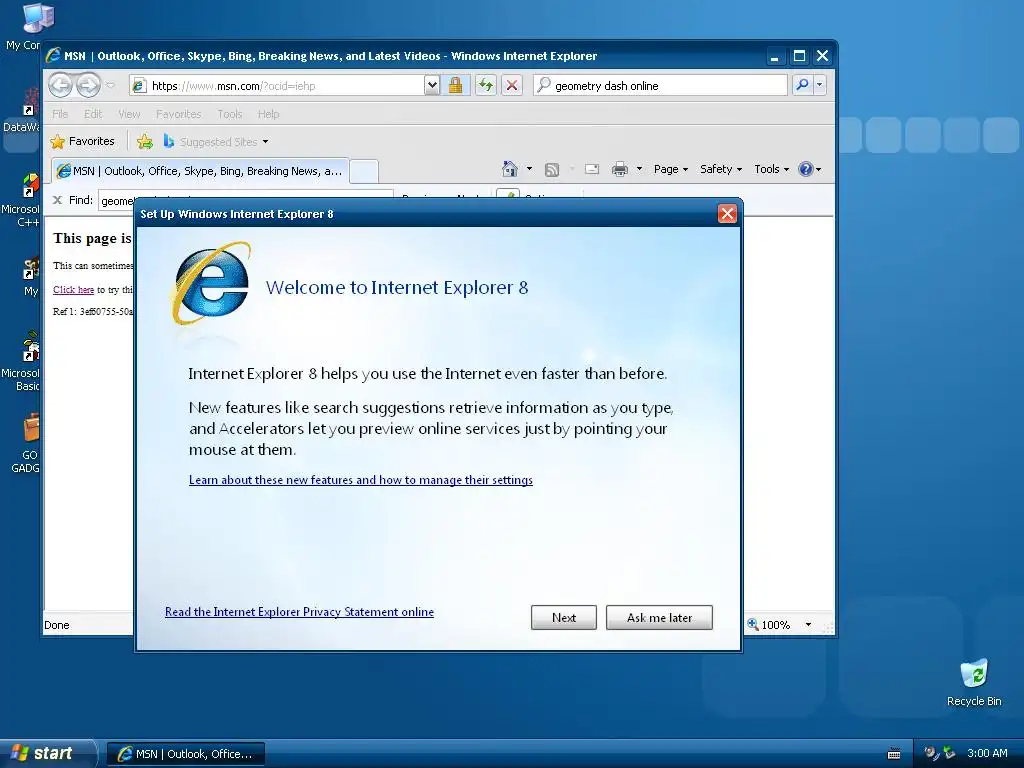Click the Back arrow in Internet Explorer
The width and height of the screenshot is (1024, 768).
(61, 85)
